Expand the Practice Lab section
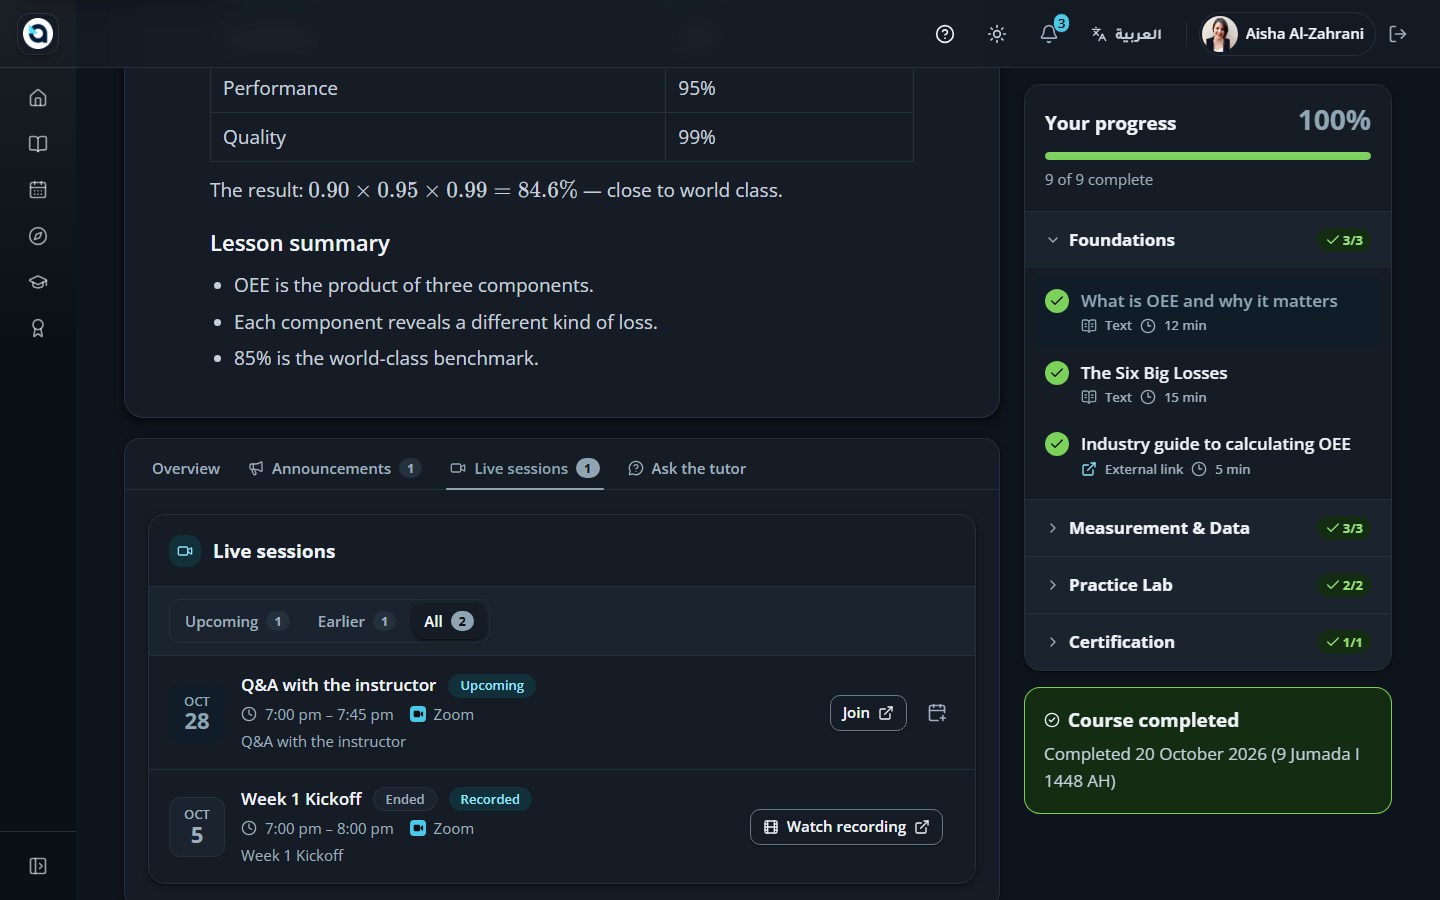This screenshot has width=1440, height=900. (x=1208, y=585)
